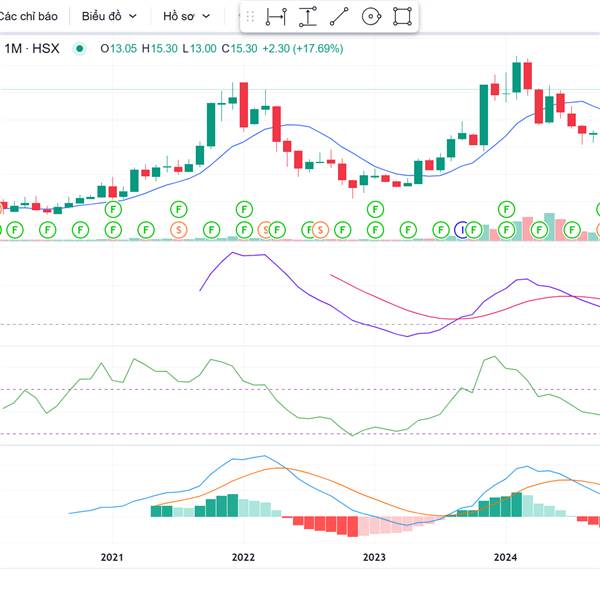The width and height of the screenshot is (600, 600).
Task: Click the large red candle at early 2022
Action: pyautogui.click(x=244, y=105)
